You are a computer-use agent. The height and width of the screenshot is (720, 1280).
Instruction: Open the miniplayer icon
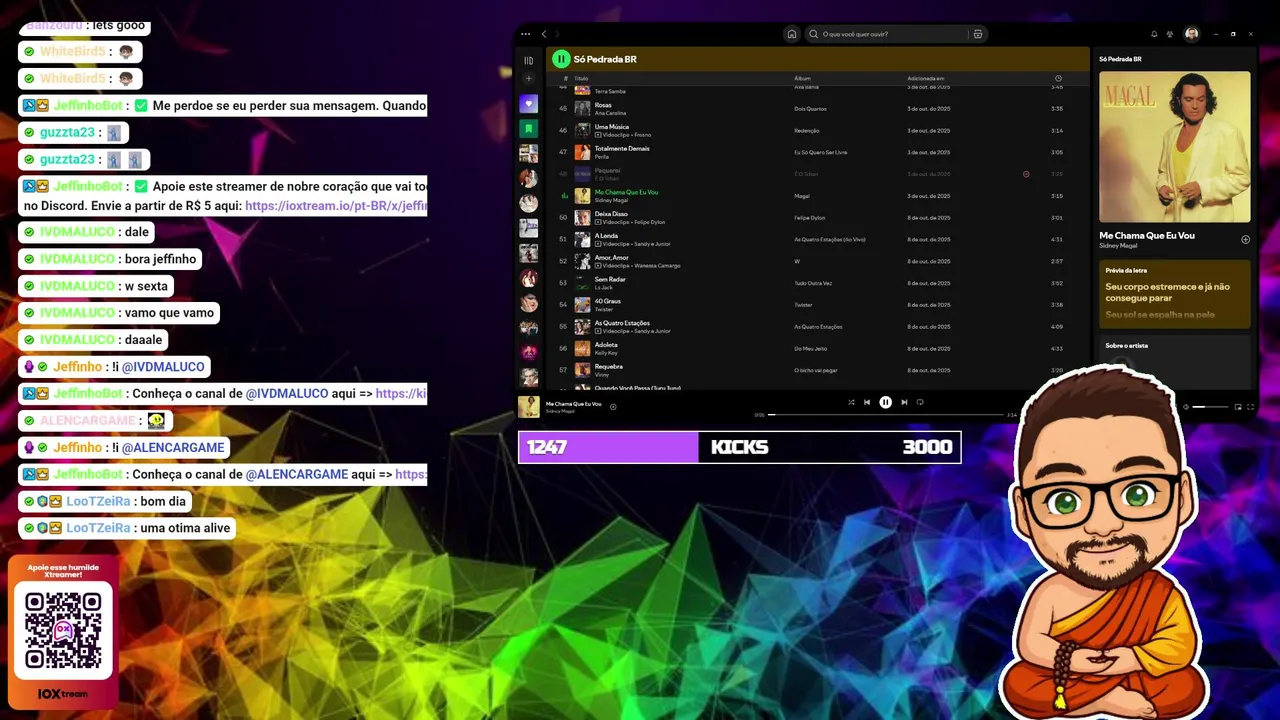pos(1238,407)
